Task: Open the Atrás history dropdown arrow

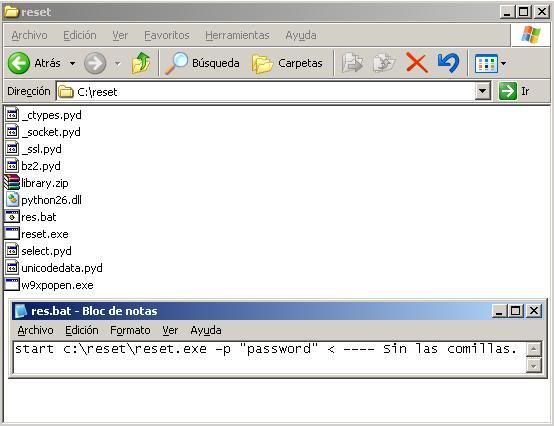Action: click(72, 64)
